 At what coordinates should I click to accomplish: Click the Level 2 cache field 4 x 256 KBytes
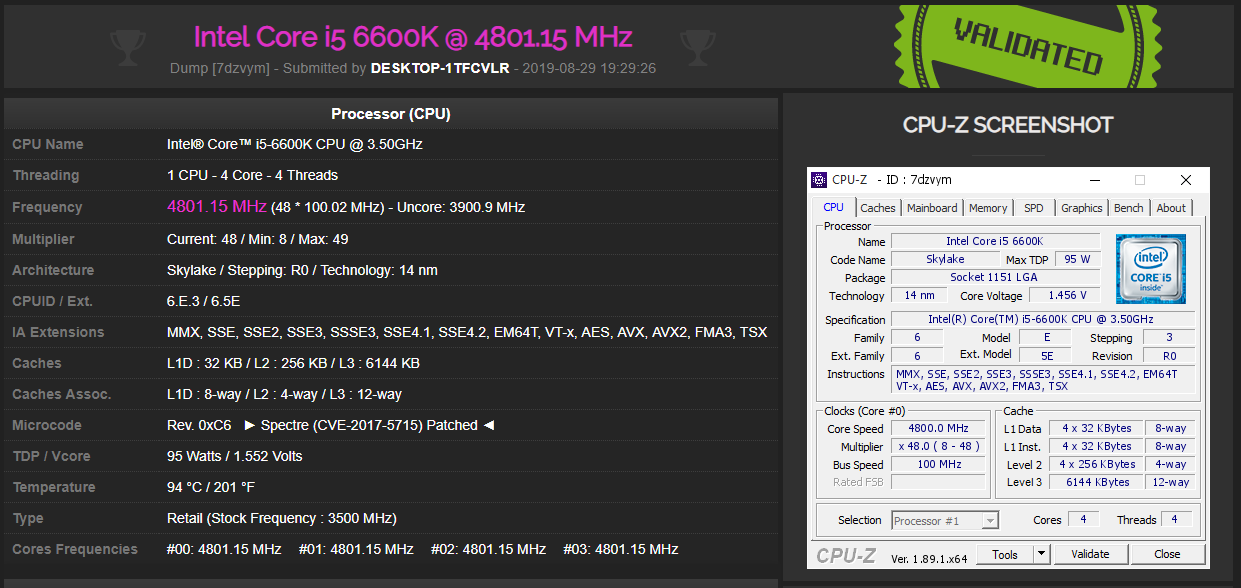(1098, 464)
